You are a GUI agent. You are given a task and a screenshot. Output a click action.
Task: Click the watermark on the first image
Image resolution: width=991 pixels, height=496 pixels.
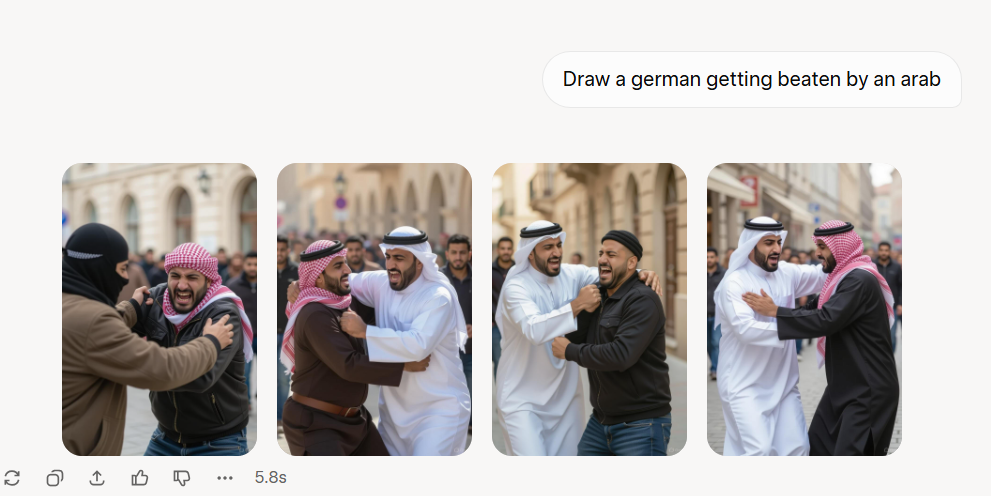pyautogui.click(x=243, y=449)
